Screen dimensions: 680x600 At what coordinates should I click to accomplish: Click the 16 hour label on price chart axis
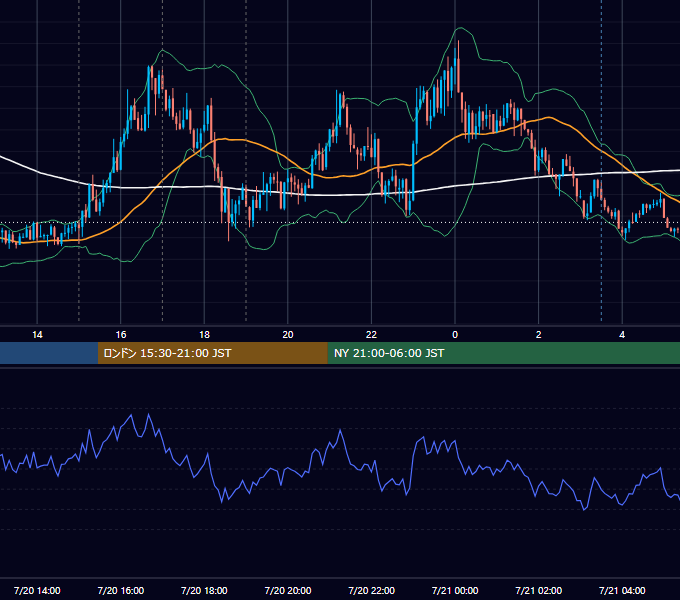[x=121, y=335]
